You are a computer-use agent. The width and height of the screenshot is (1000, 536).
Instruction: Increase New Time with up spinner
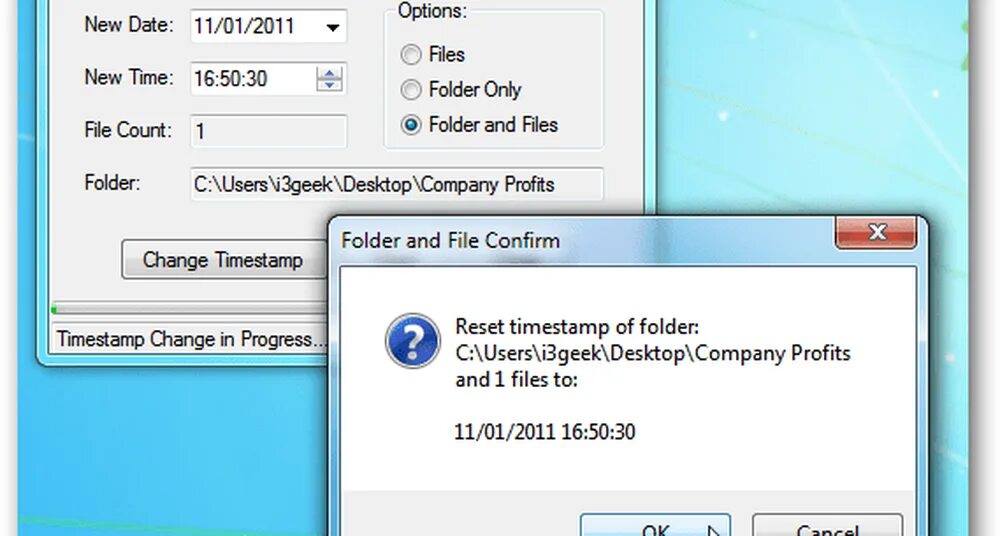click(330, 72)
